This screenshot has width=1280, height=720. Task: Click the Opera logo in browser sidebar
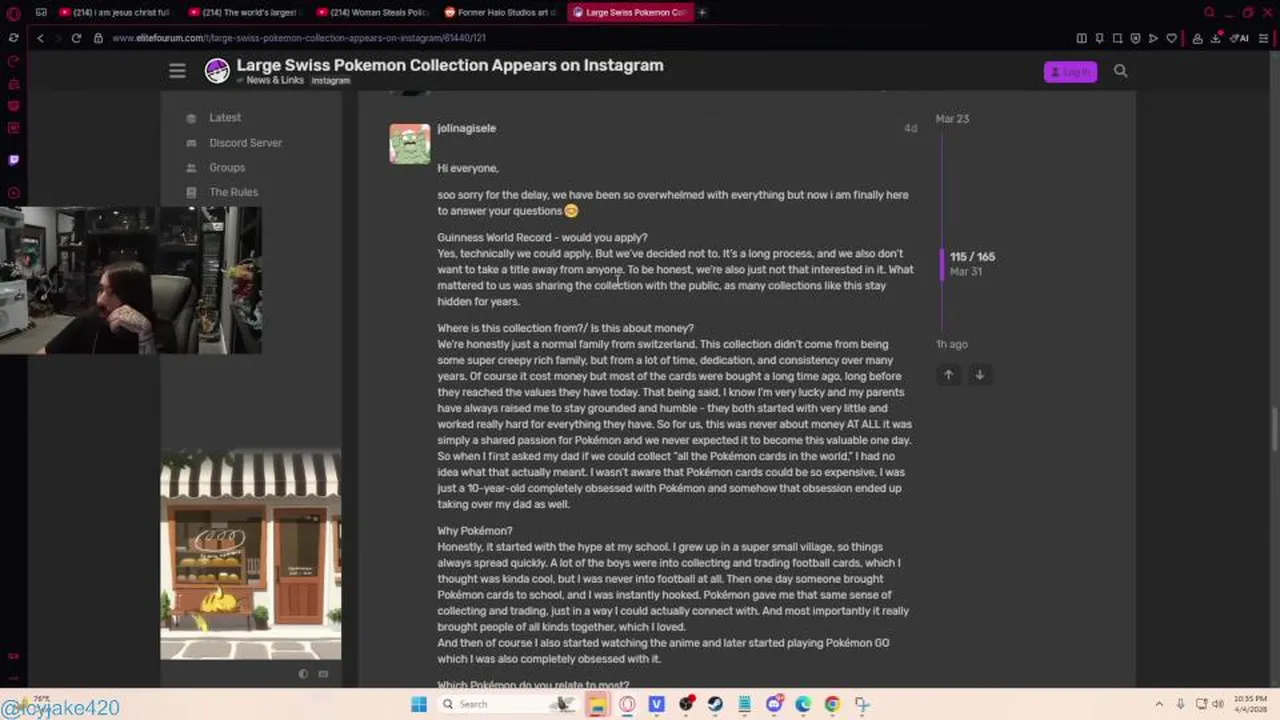[x=13, y=13]
